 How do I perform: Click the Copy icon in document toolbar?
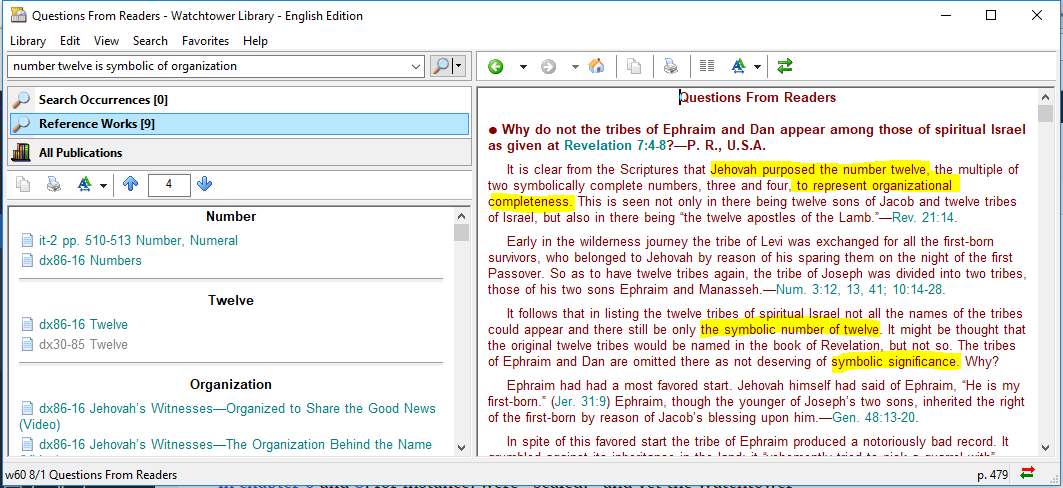[x=634, y=66]
